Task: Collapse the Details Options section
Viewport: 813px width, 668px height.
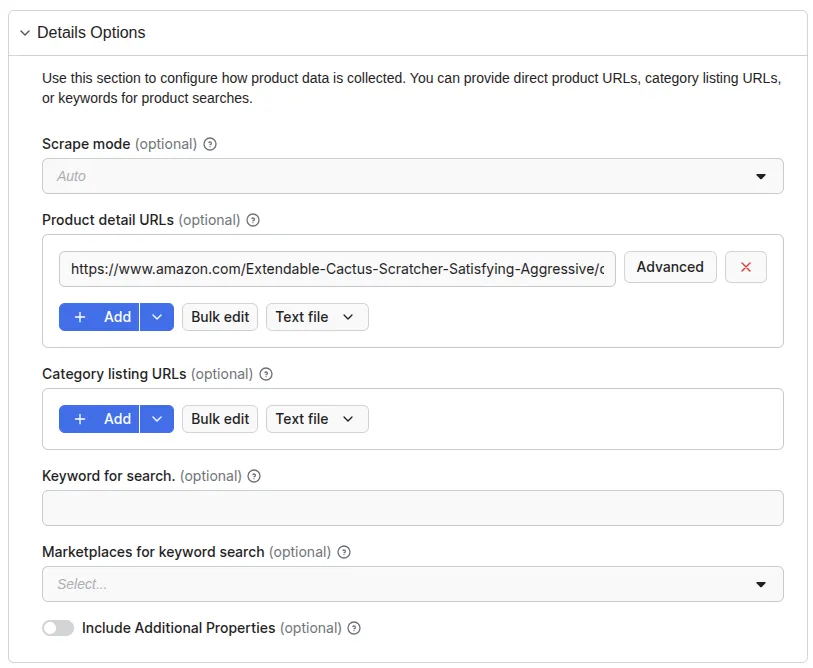Action: coord(24,33)
